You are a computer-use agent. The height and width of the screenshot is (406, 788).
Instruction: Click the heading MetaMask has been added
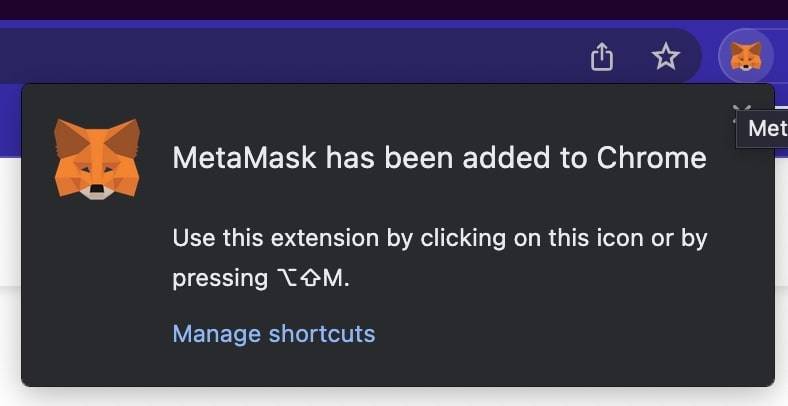coord(440,158)
